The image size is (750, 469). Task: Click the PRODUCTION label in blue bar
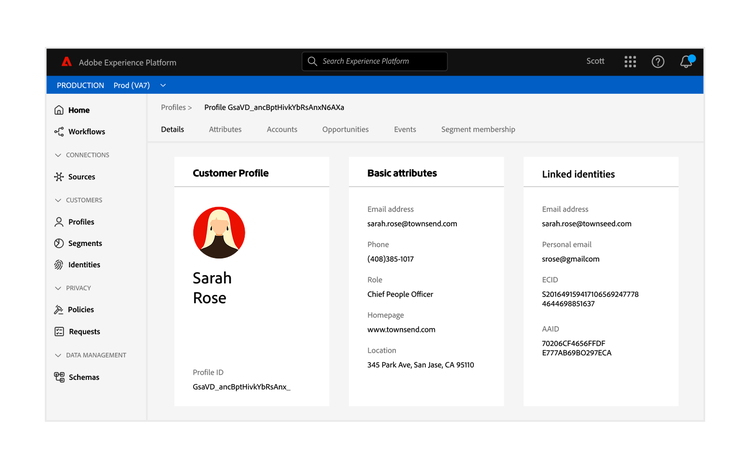[80, 85]
